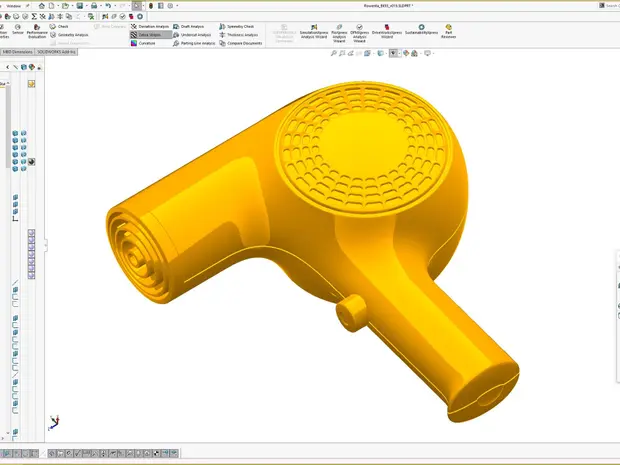Click in the Search field

tap(612, 6)
